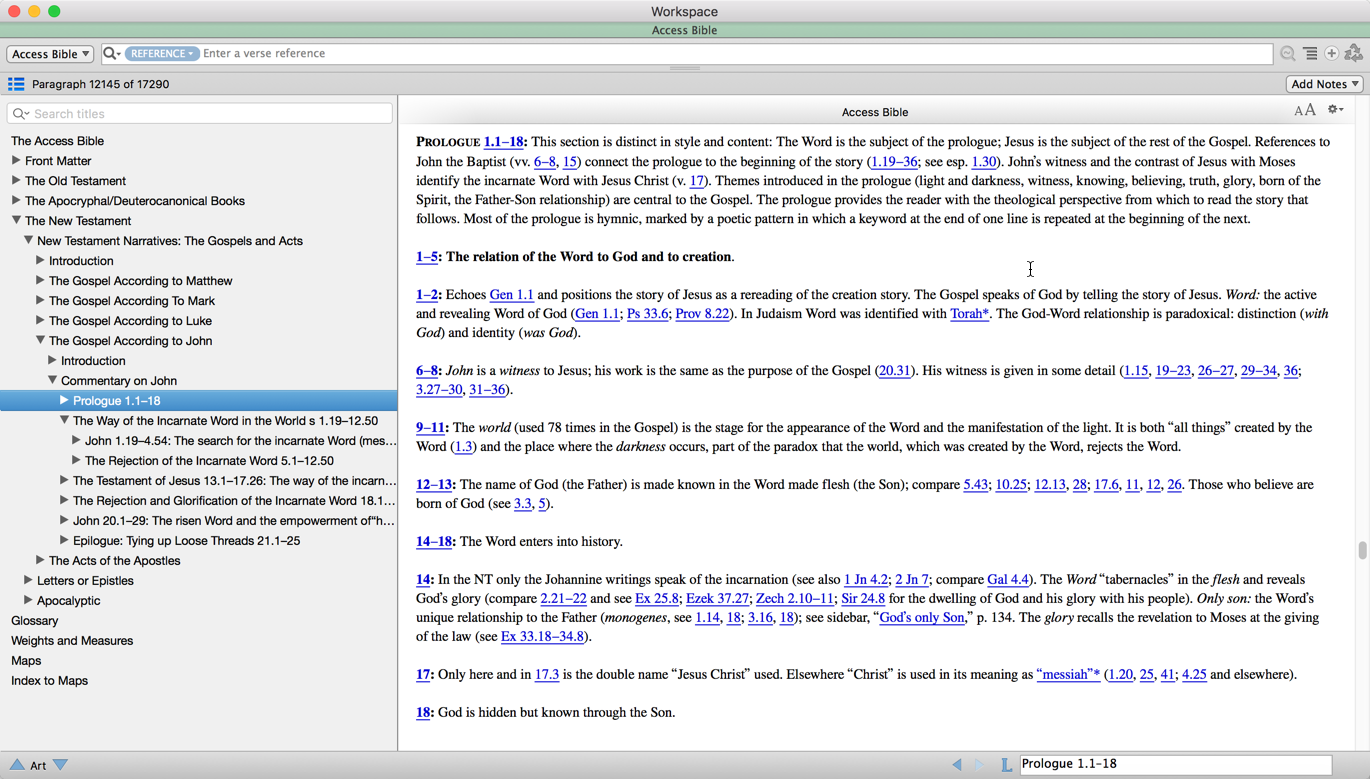Follow the Gen 1.1 link after Echoes

pos(511,295)
